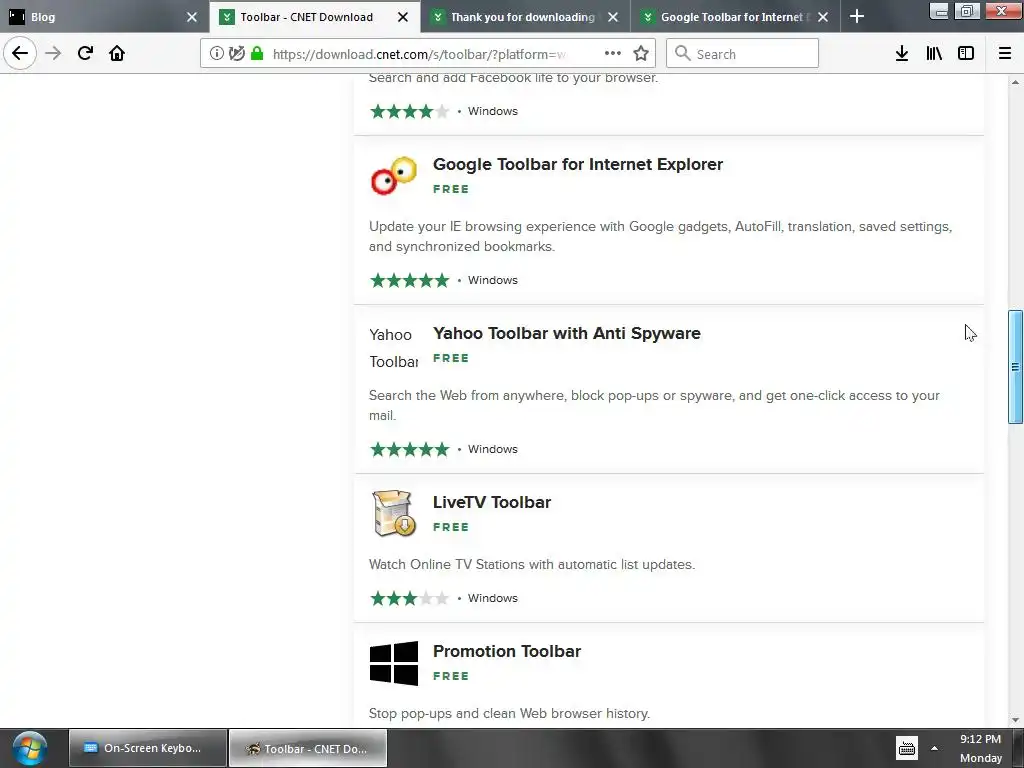This screenshot has height=768, width=1024.
Task: Open the browser home page
Action: (x=117, y=53)
